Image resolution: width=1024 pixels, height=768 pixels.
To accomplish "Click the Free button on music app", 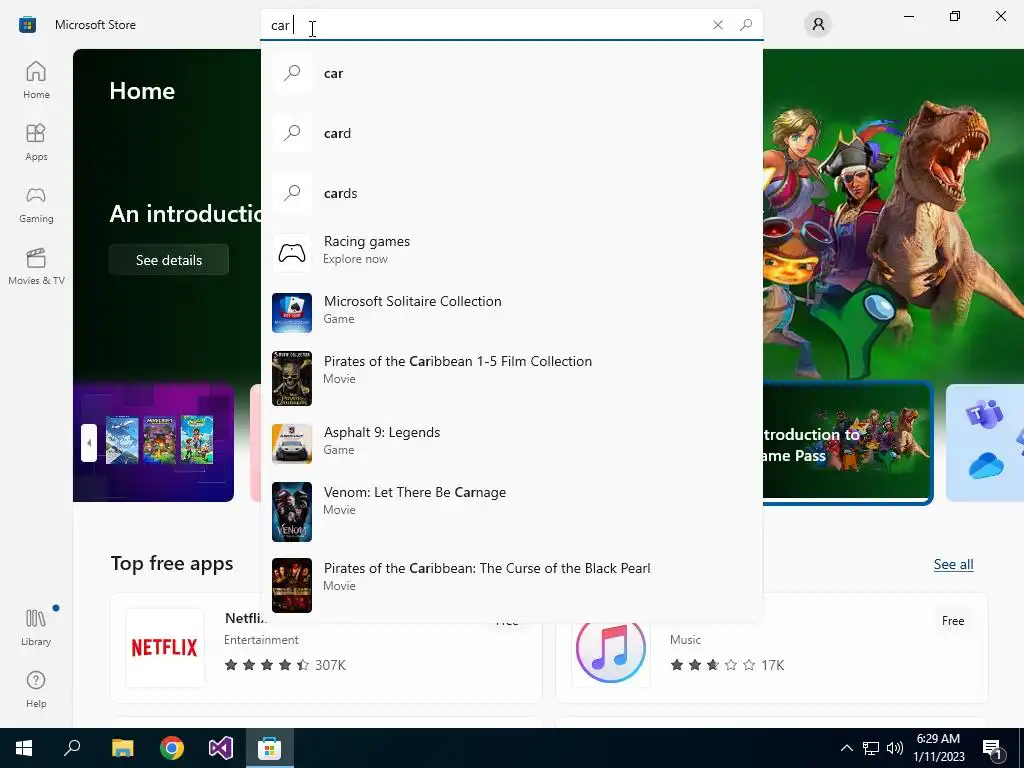I will pos(953,621).
